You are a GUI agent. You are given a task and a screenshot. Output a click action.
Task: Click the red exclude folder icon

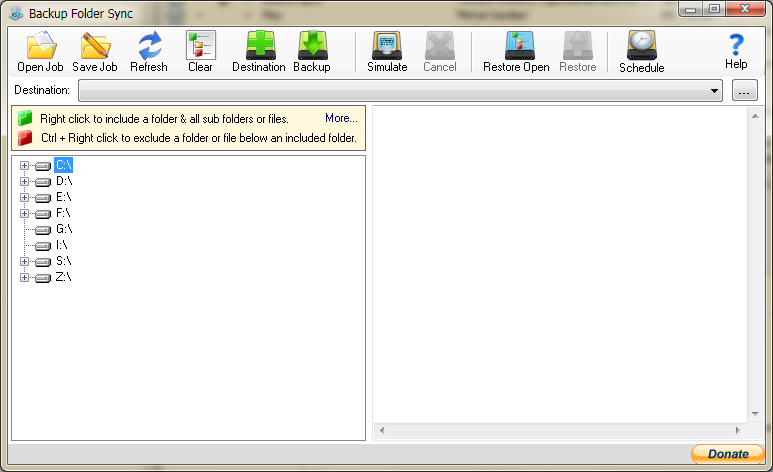coord(25,138)
